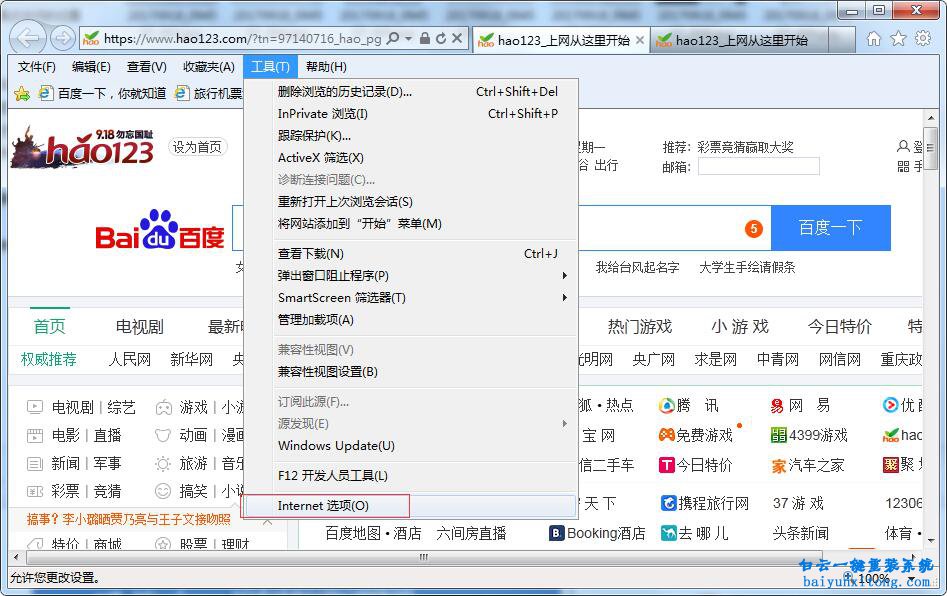Open the 查看(V) menu
Image resolution: width=947 pixels, height=596 pixels.
(x=147, y=66)
